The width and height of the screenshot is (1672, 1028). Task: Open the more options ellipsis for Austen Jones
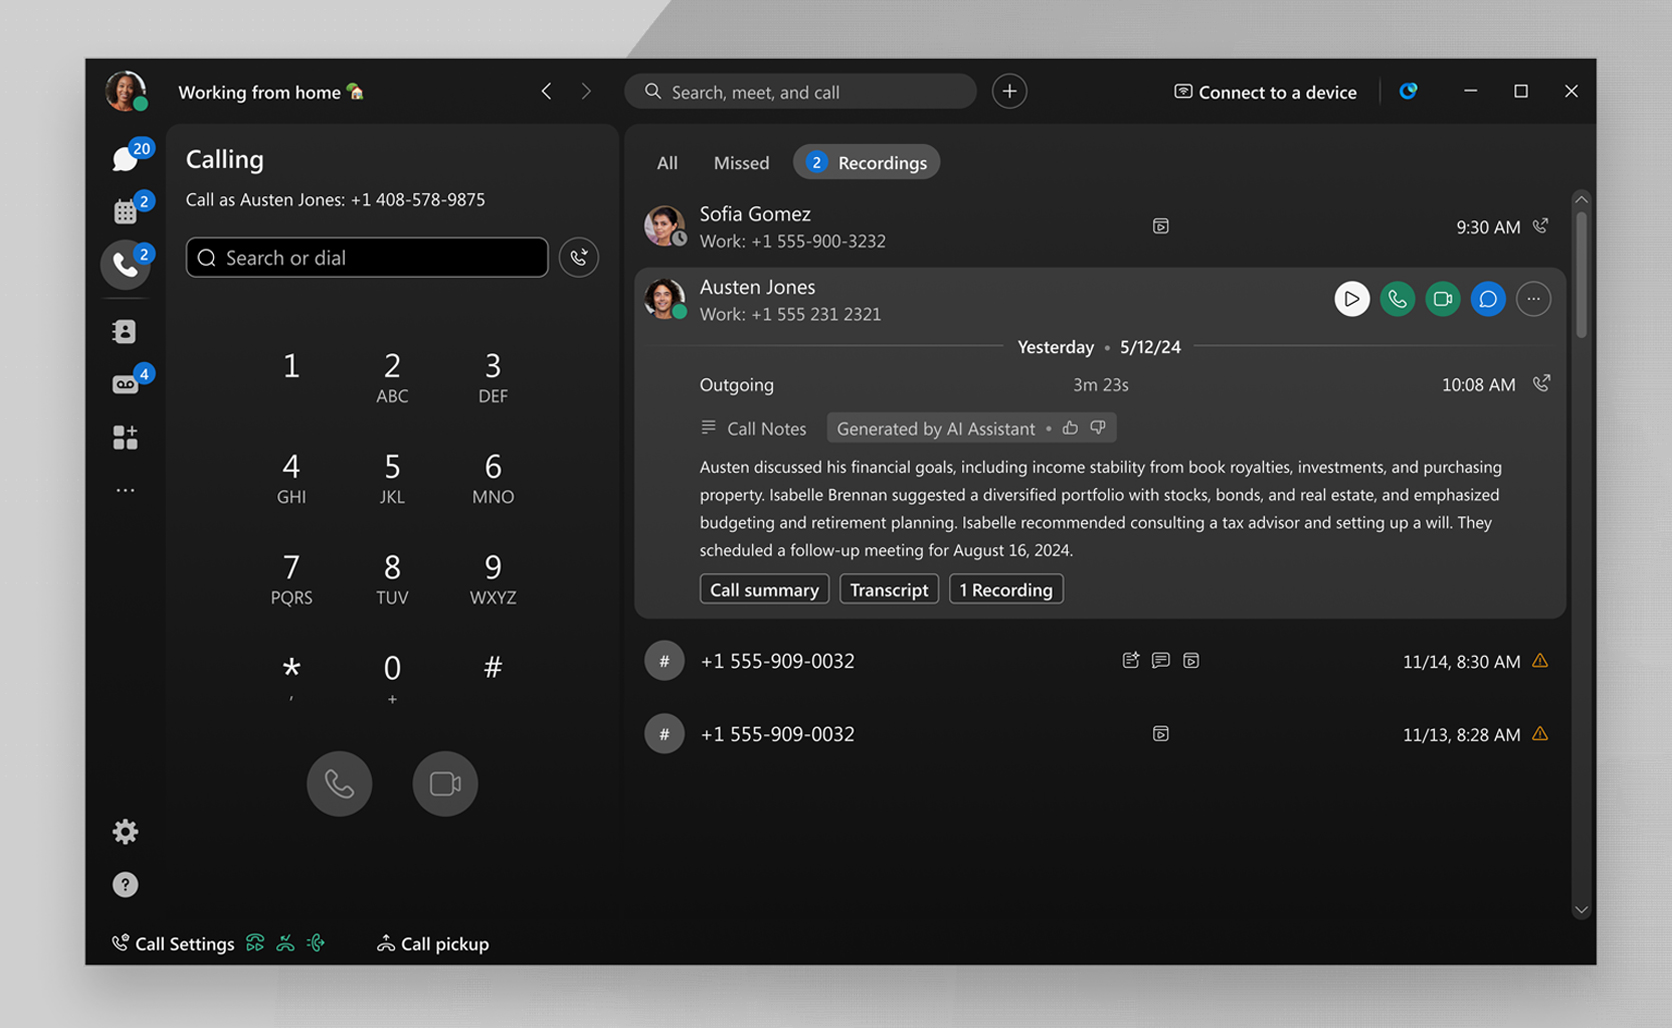[1533, 299]
